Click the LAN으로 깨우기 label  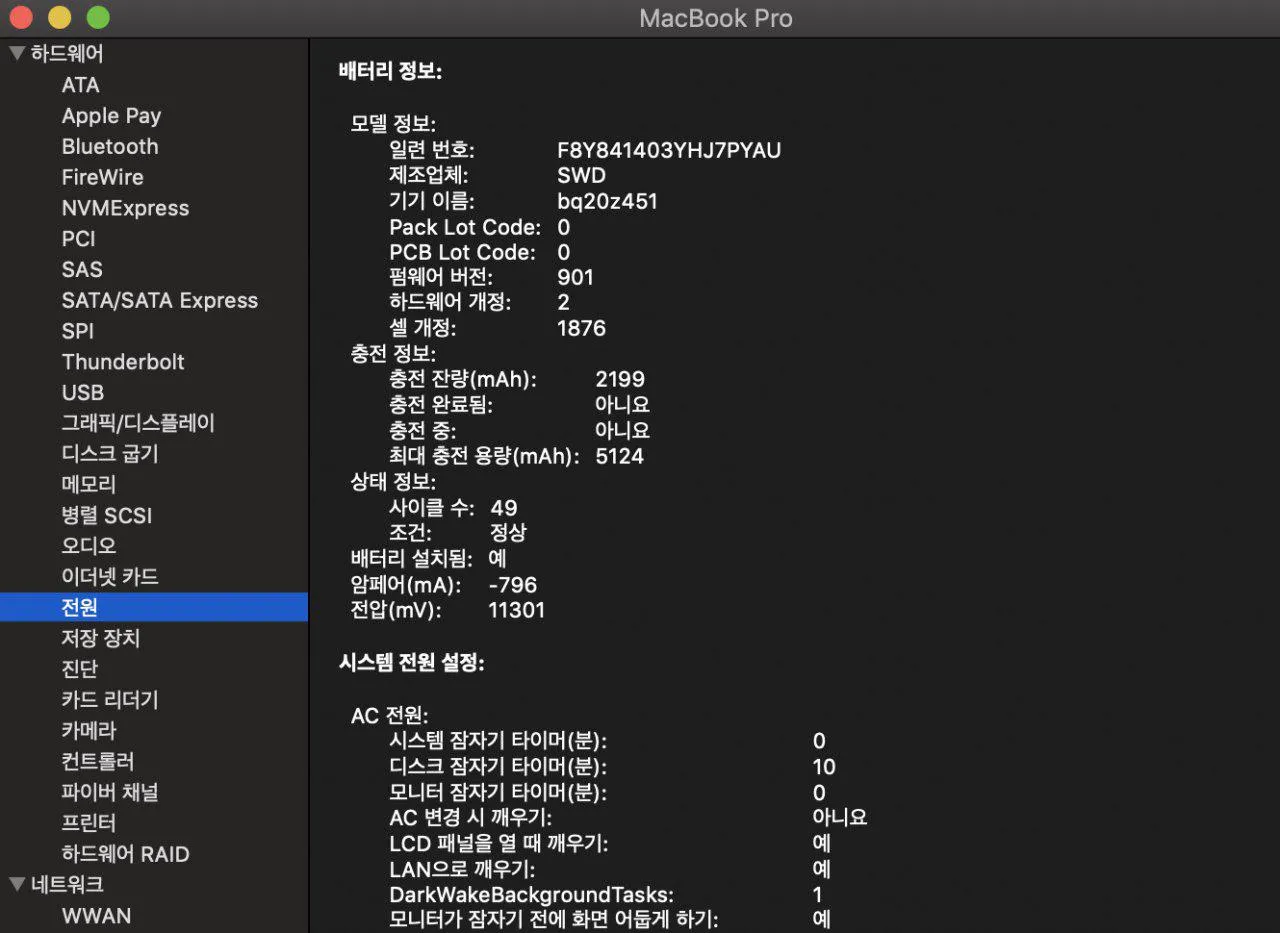click(x=462, y=869)
